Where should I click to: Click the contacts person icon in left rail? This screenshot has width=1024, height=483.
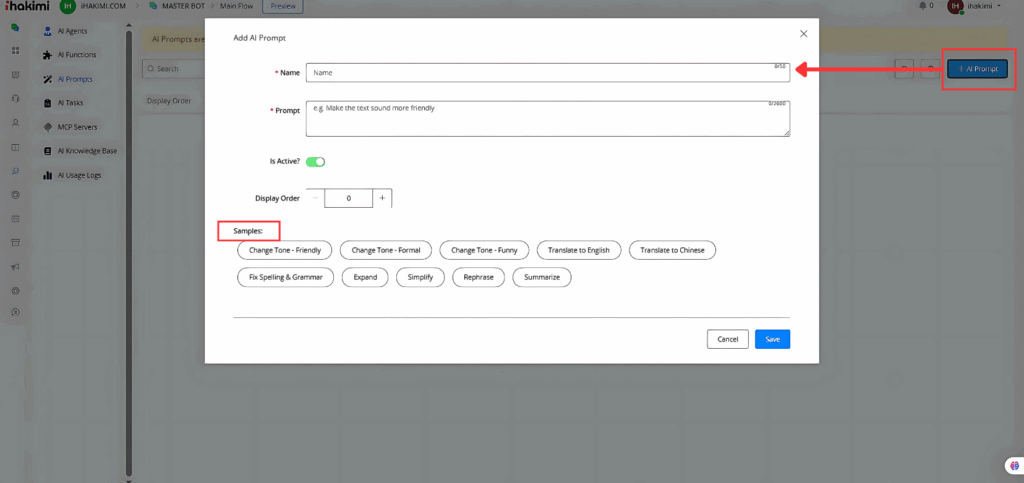point(15,123)
